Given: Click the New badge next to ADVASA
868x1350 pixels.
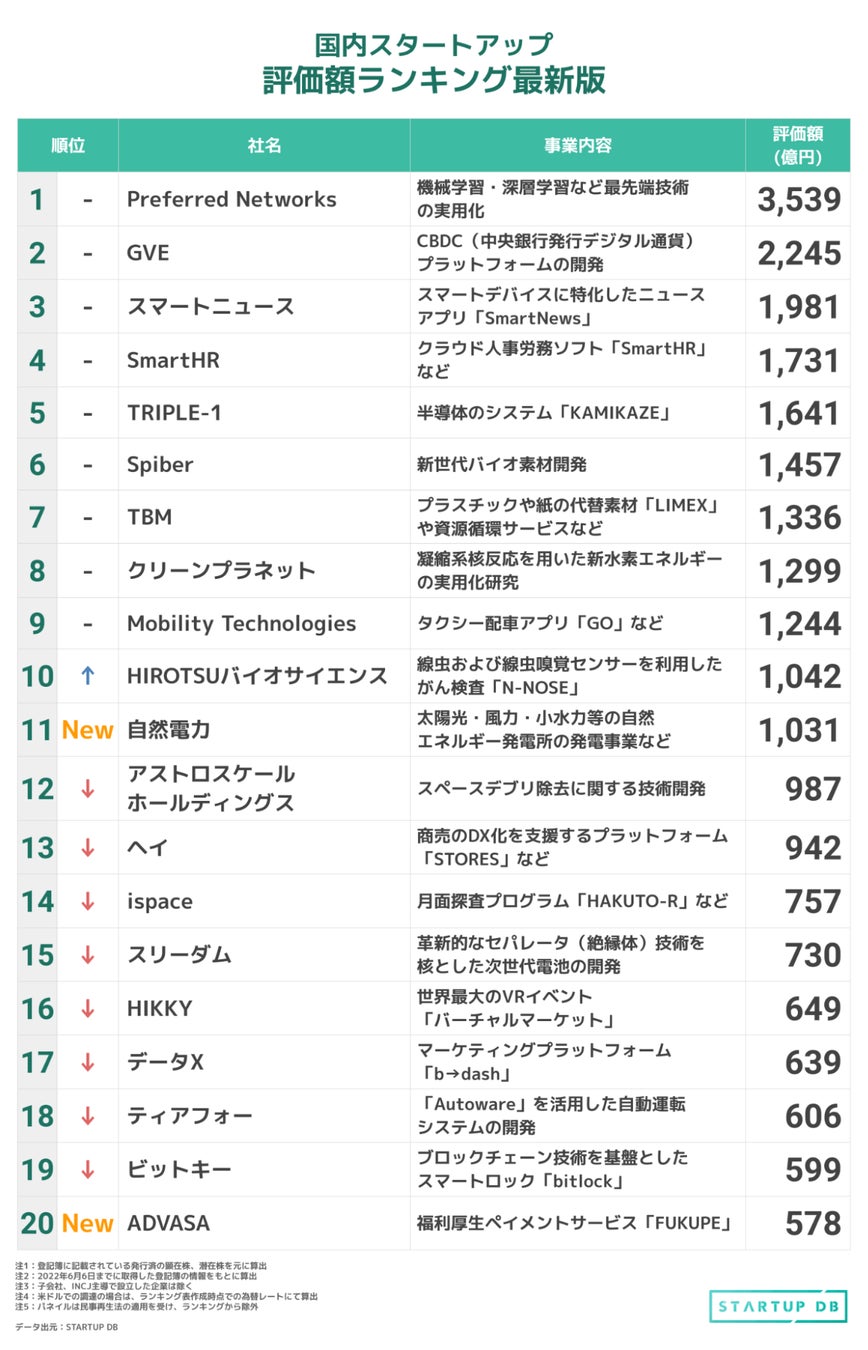Looking at the screenshot, I should (87, 1223).
